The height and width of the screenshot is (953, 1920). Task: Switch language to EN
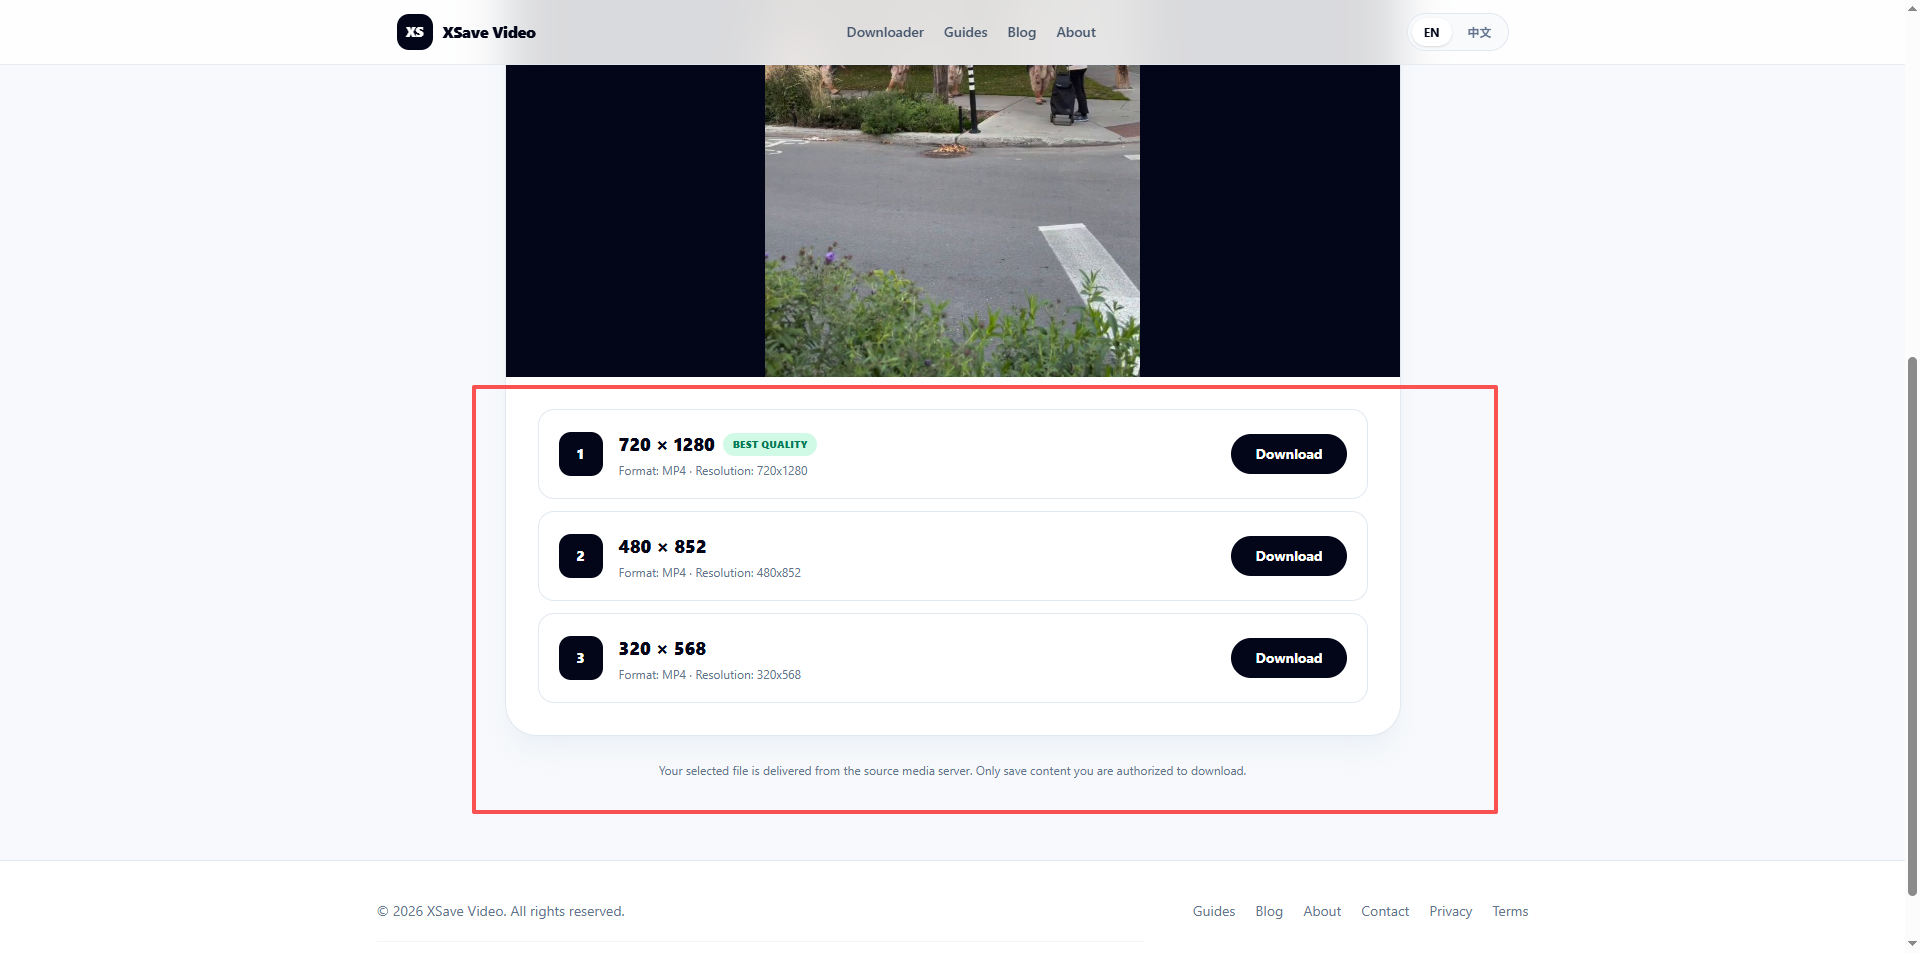(1431, 32)
